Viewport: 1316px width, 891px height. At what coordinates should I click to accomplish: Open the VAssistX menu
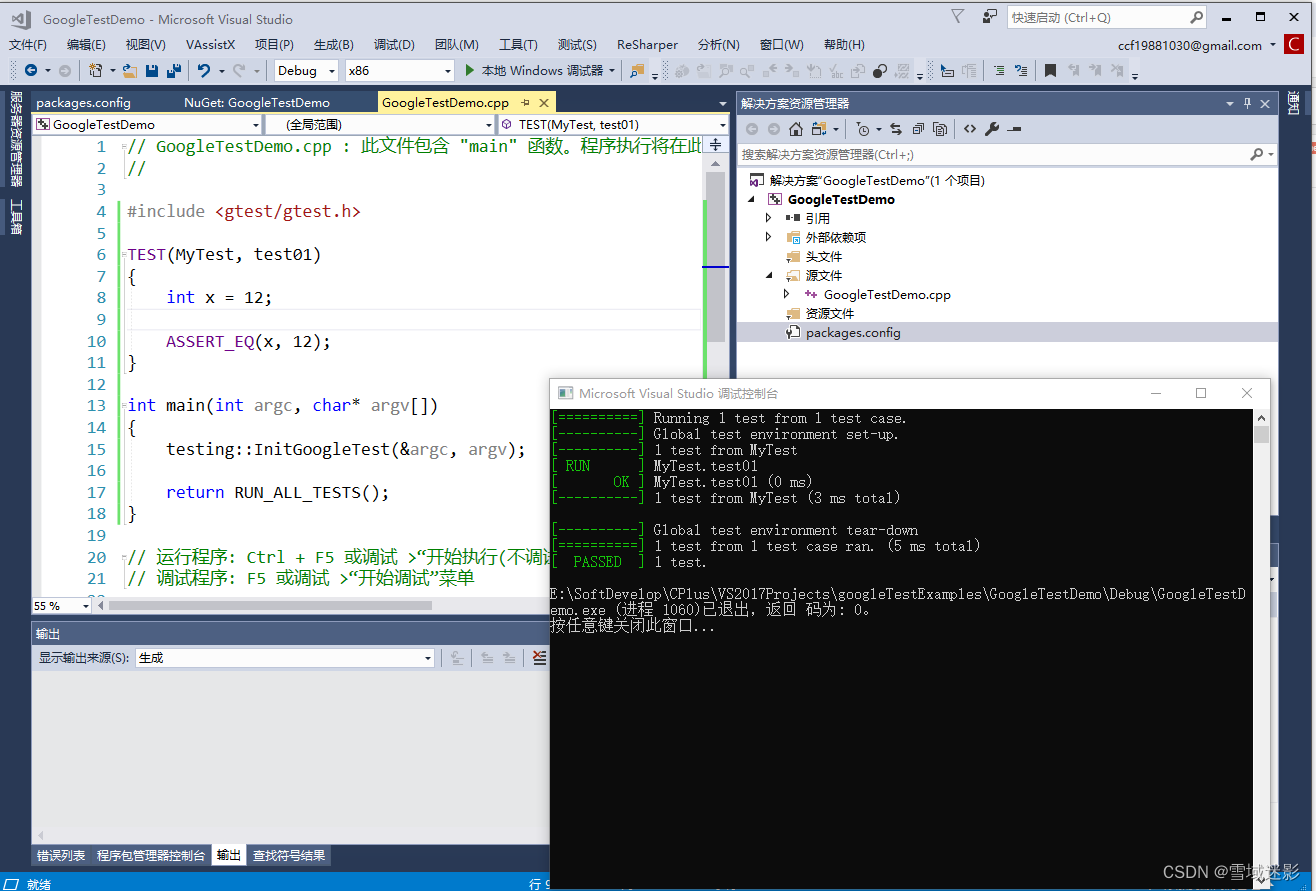(x=210, y=45)
